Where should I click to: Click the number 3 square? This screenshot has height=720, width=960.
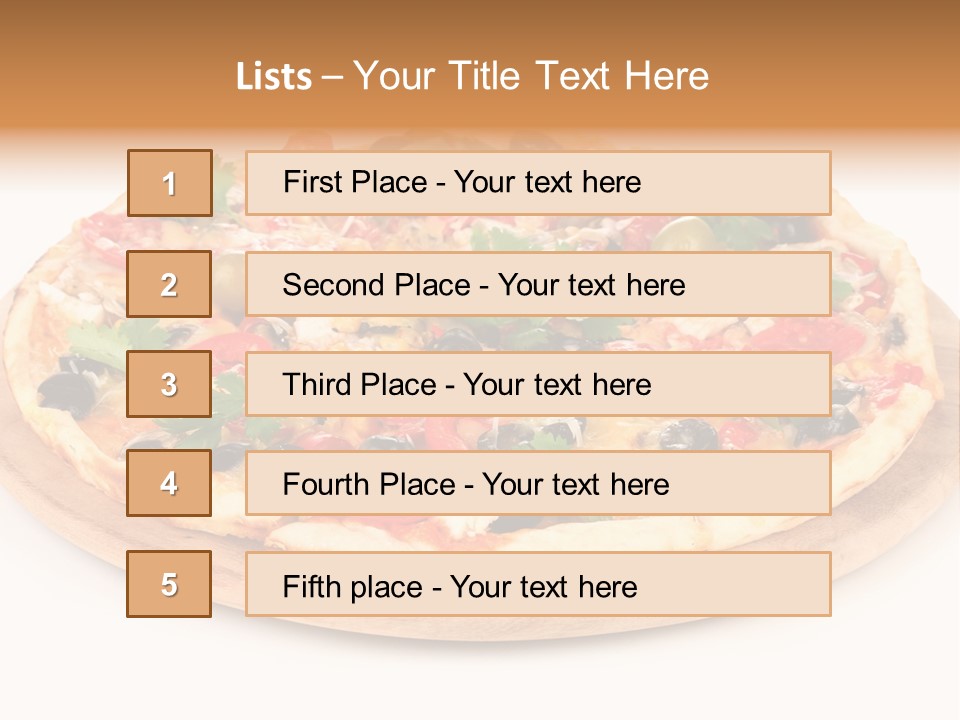coord(169,384)
